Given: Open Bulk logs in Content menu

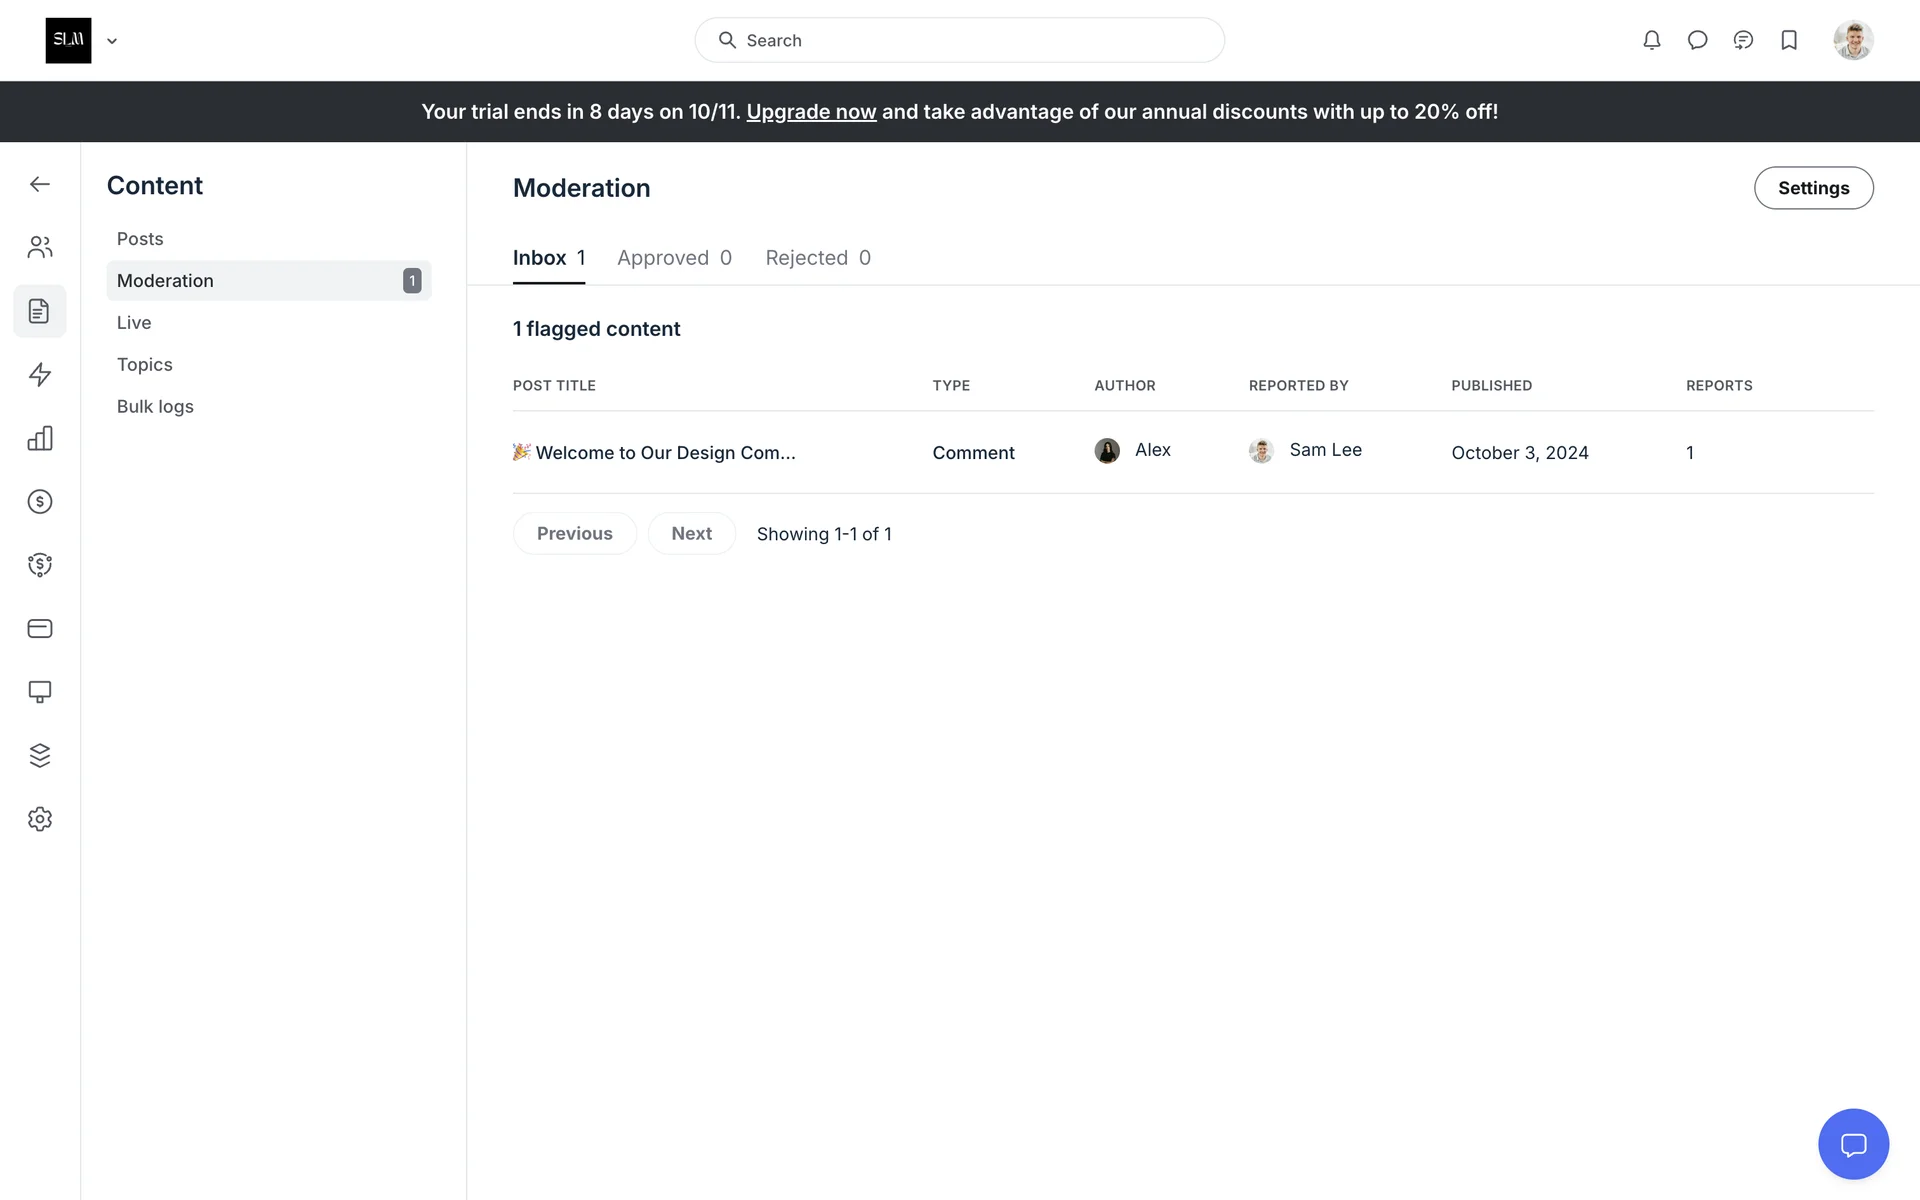Looking at the screenshot, I should [155, 407].
